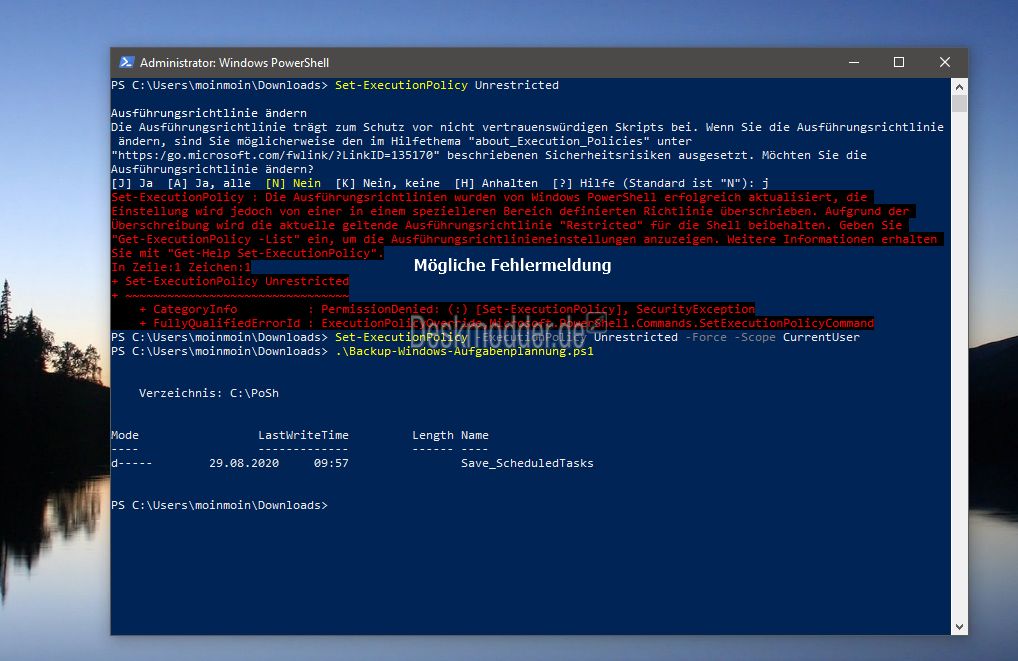Close the Administrator PowerShell window
Screen dimensions: 1018x661
[945, 62]
